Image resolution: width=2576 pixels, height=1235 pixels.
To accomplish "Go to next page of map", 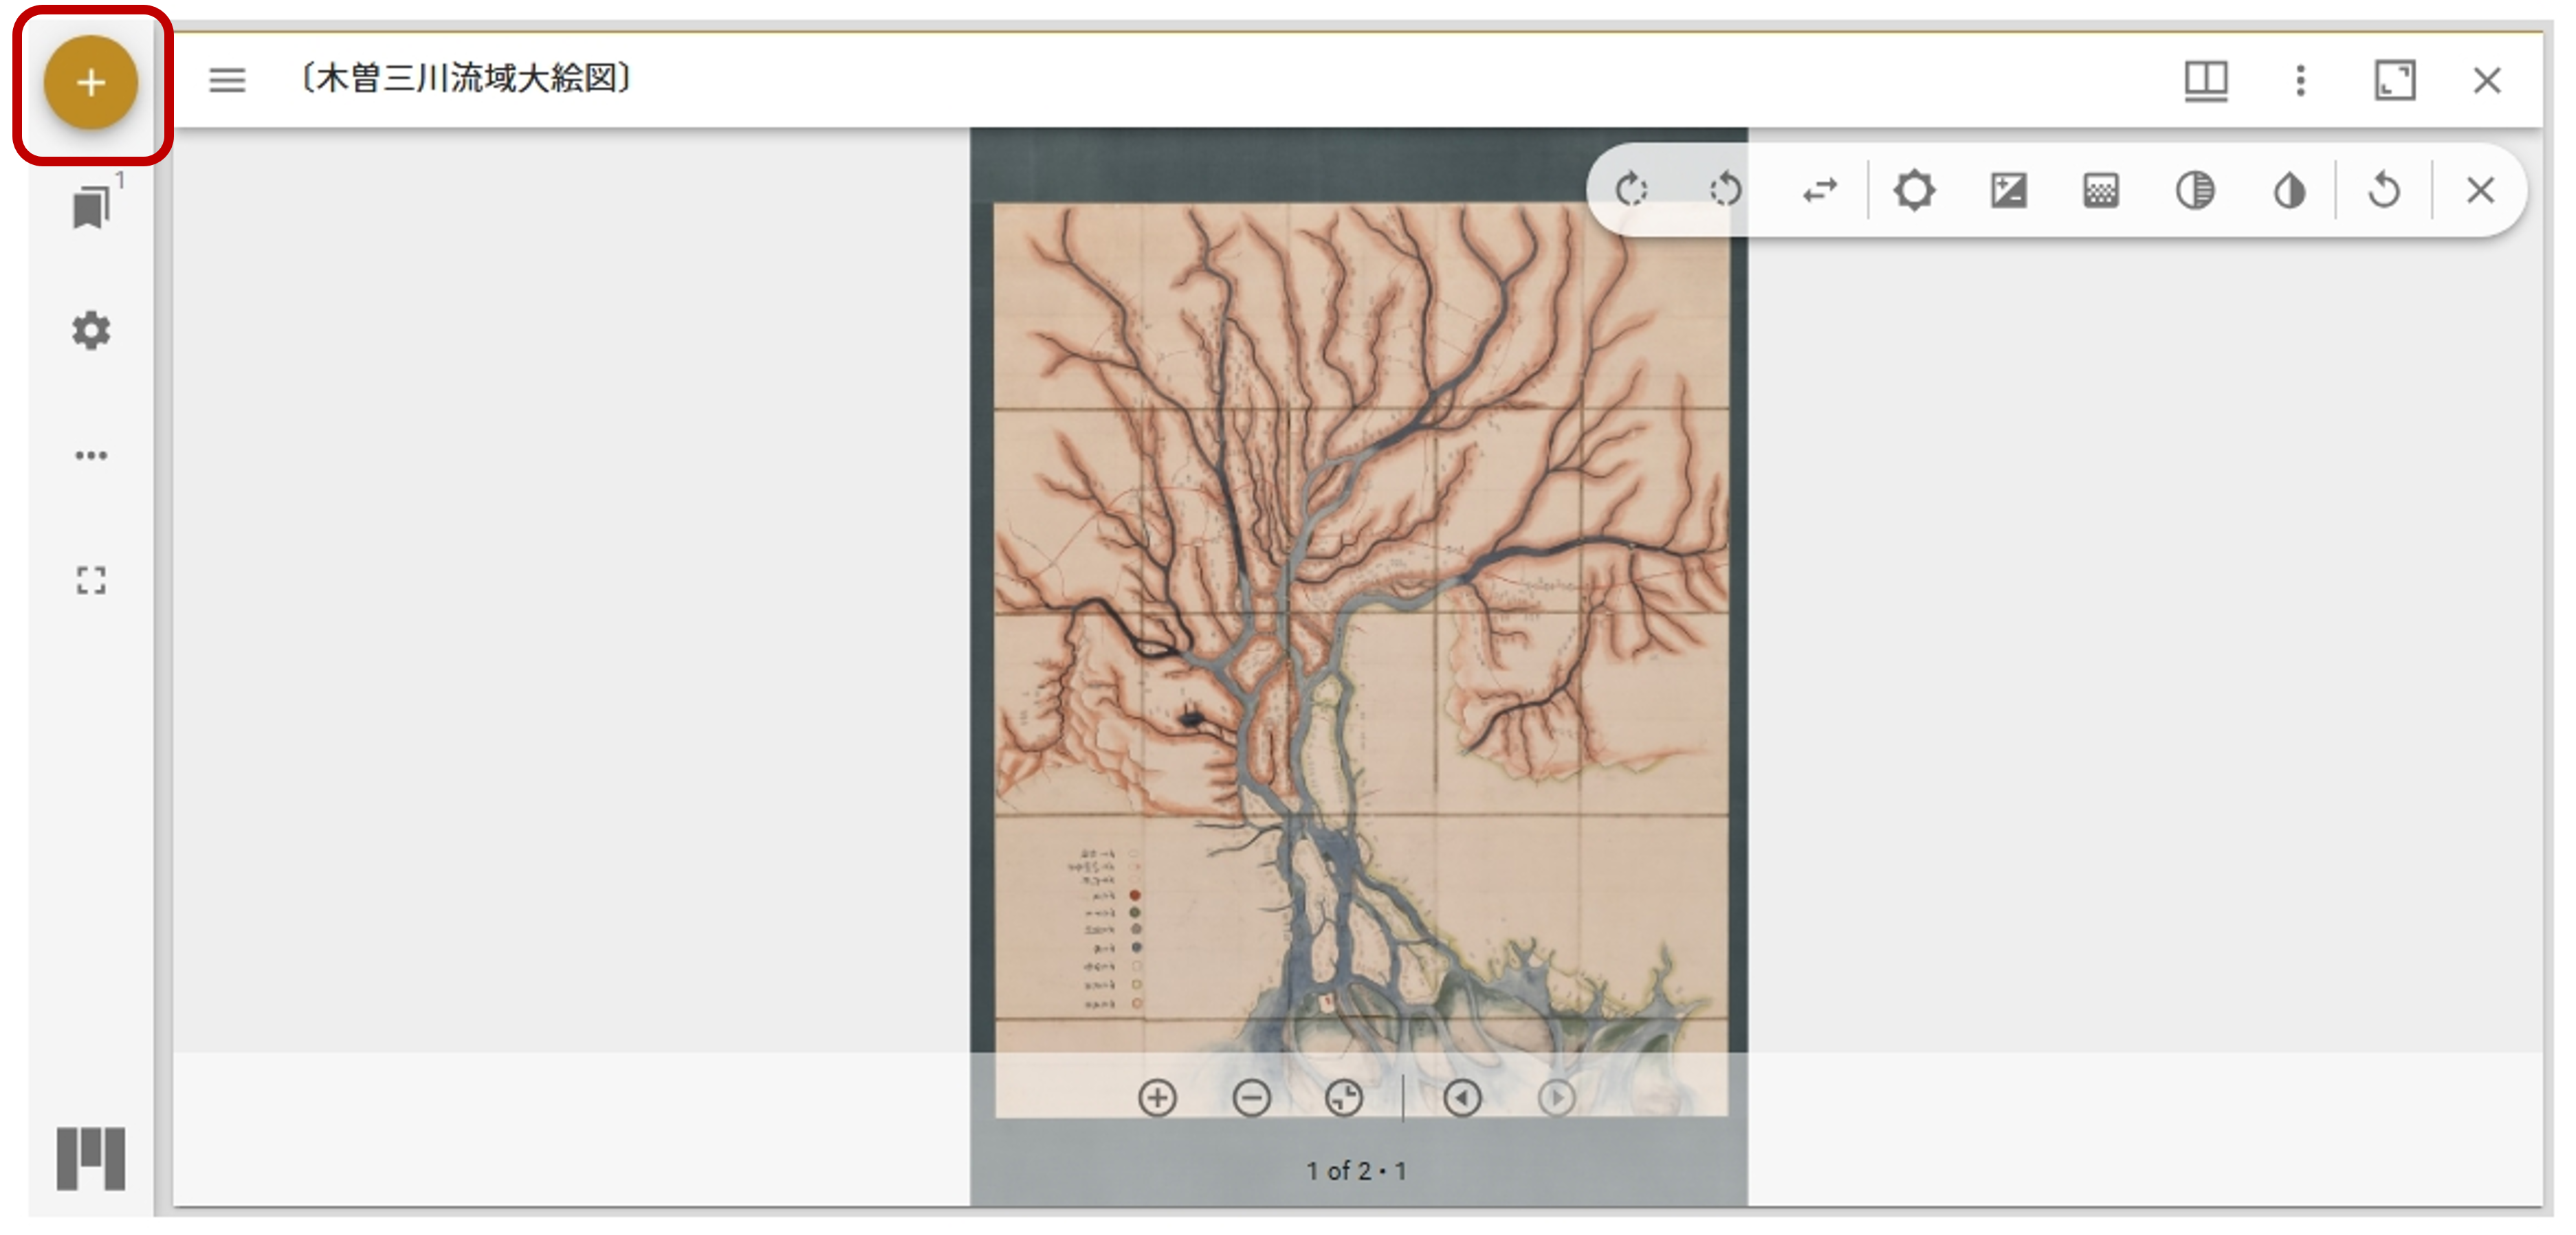I will 1556,1098.
